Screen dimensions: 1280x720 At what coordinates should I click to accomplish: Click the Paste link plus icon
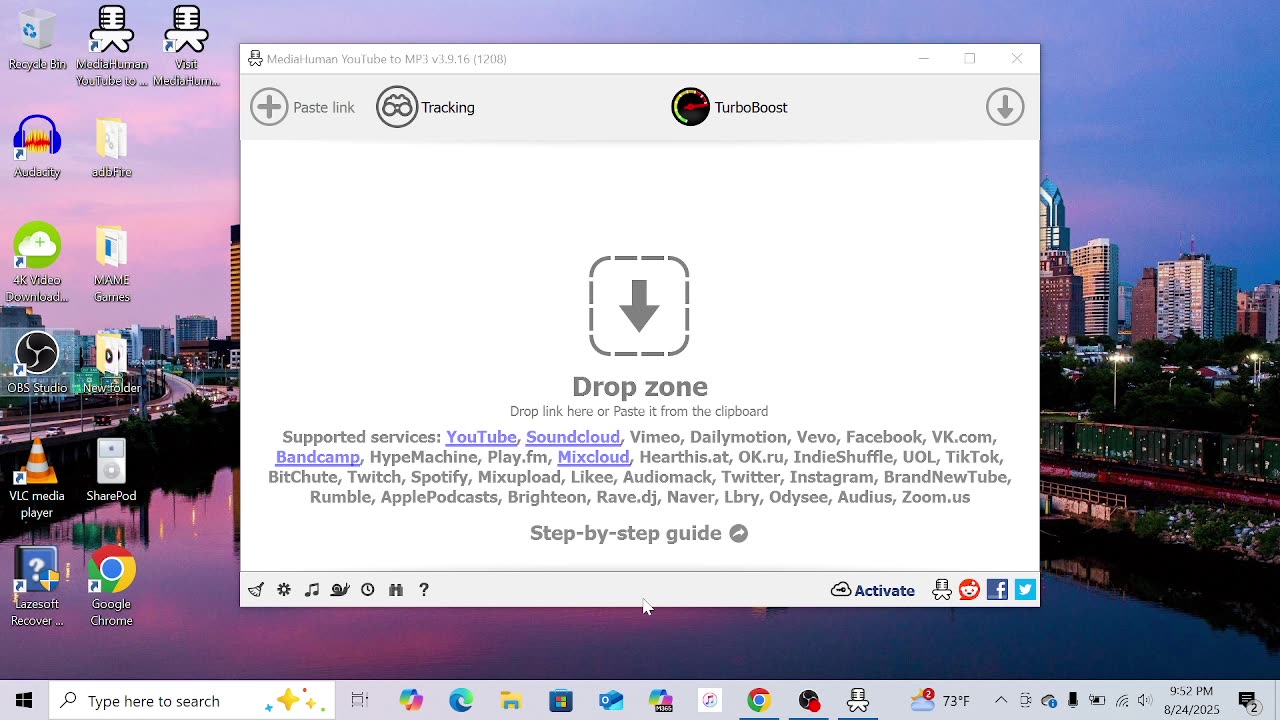tap(269, 107)
